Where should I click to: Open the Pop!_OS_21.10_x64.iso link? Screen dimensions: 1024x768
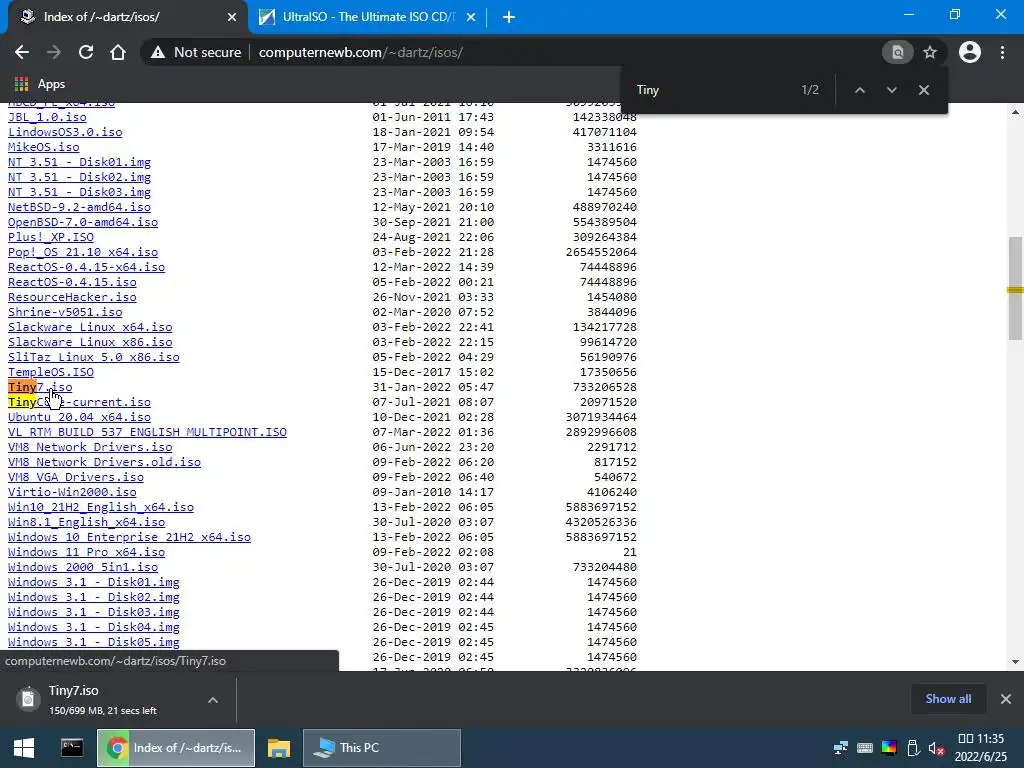tap(83, 252)
